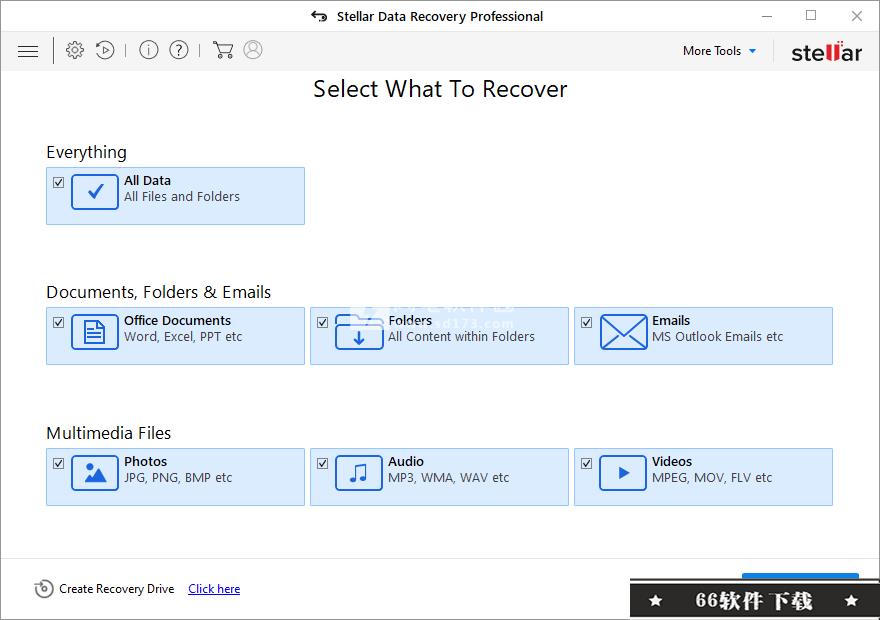Click All Content within Folders text

pos(461,337)
